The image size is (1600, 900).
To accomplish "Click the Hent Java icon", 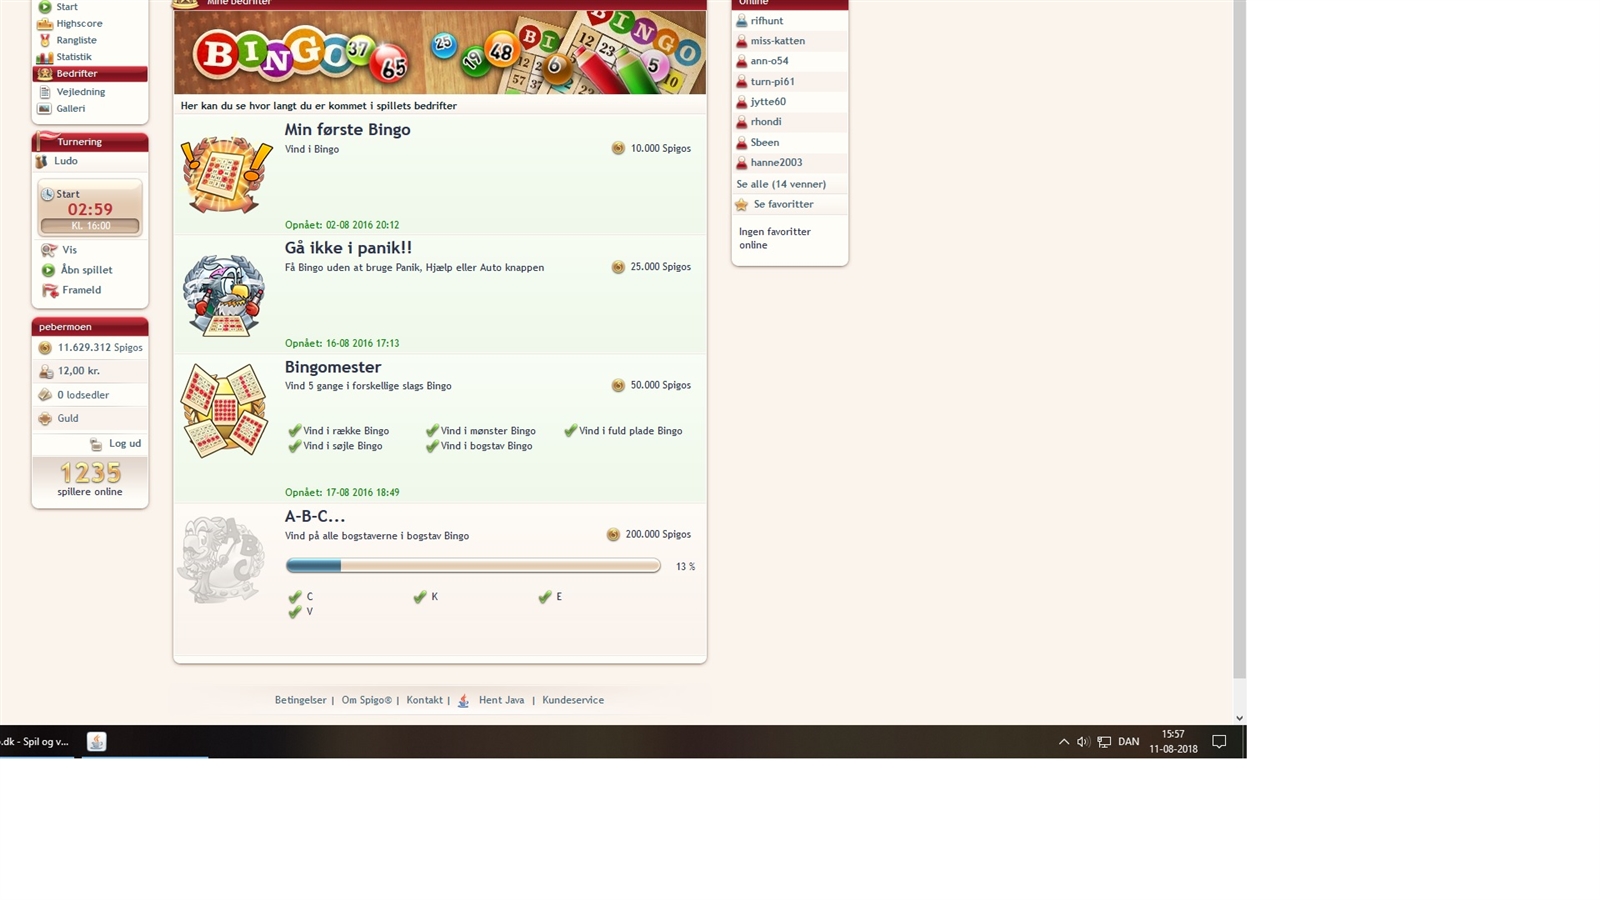I will (463, 701).
